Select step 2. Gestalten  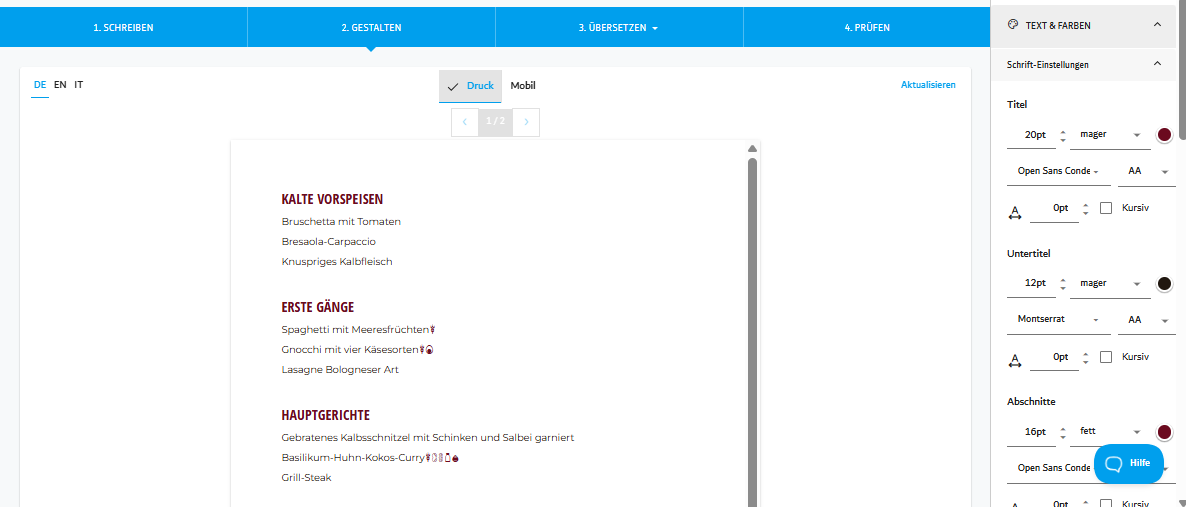click(x=371, y=27)
